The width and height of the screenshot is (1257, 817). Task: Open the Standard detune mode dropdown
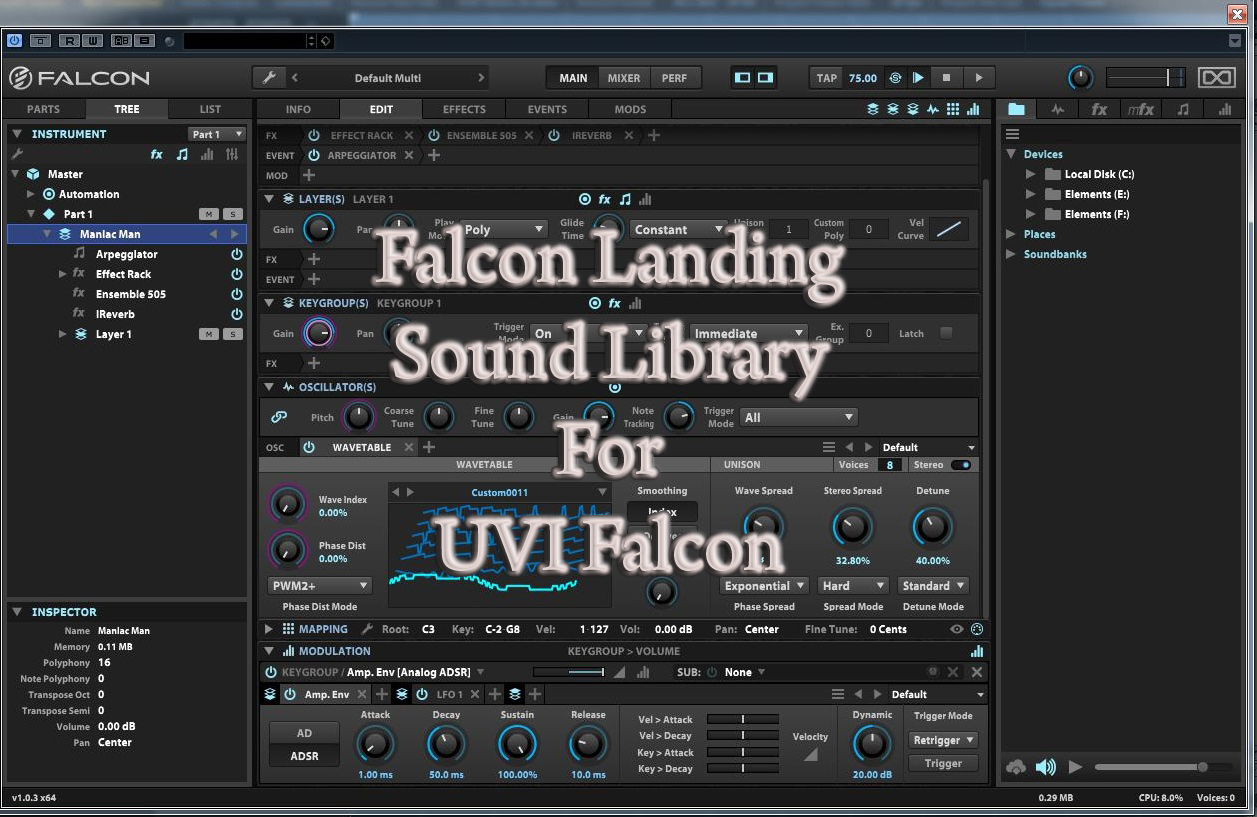click(x=933, y=586)
